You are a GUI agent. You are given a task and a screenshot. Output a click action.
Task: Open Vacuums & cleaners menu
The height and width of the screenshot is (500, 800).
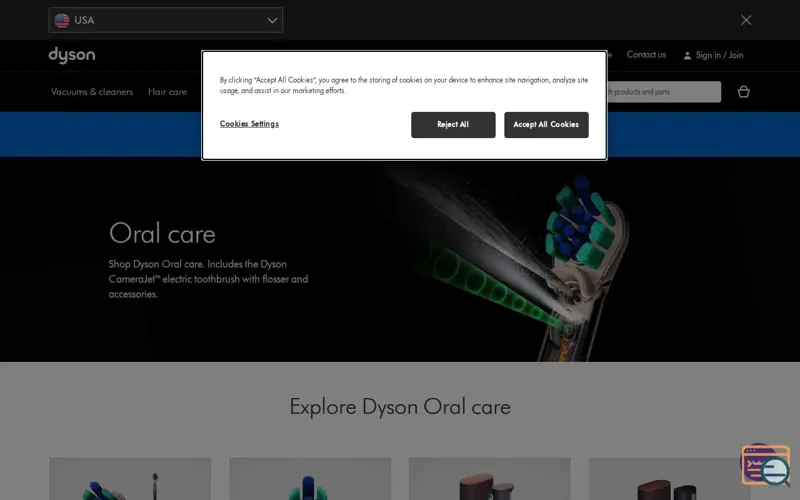(x=92, y=92)
